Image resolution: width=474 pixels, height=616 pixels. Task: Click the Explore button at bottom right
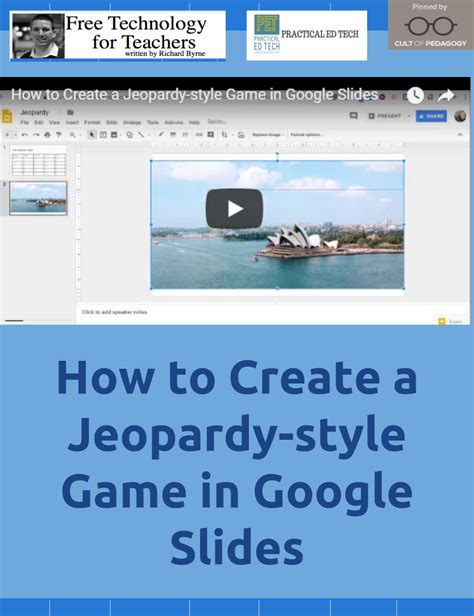coord(451,321)
